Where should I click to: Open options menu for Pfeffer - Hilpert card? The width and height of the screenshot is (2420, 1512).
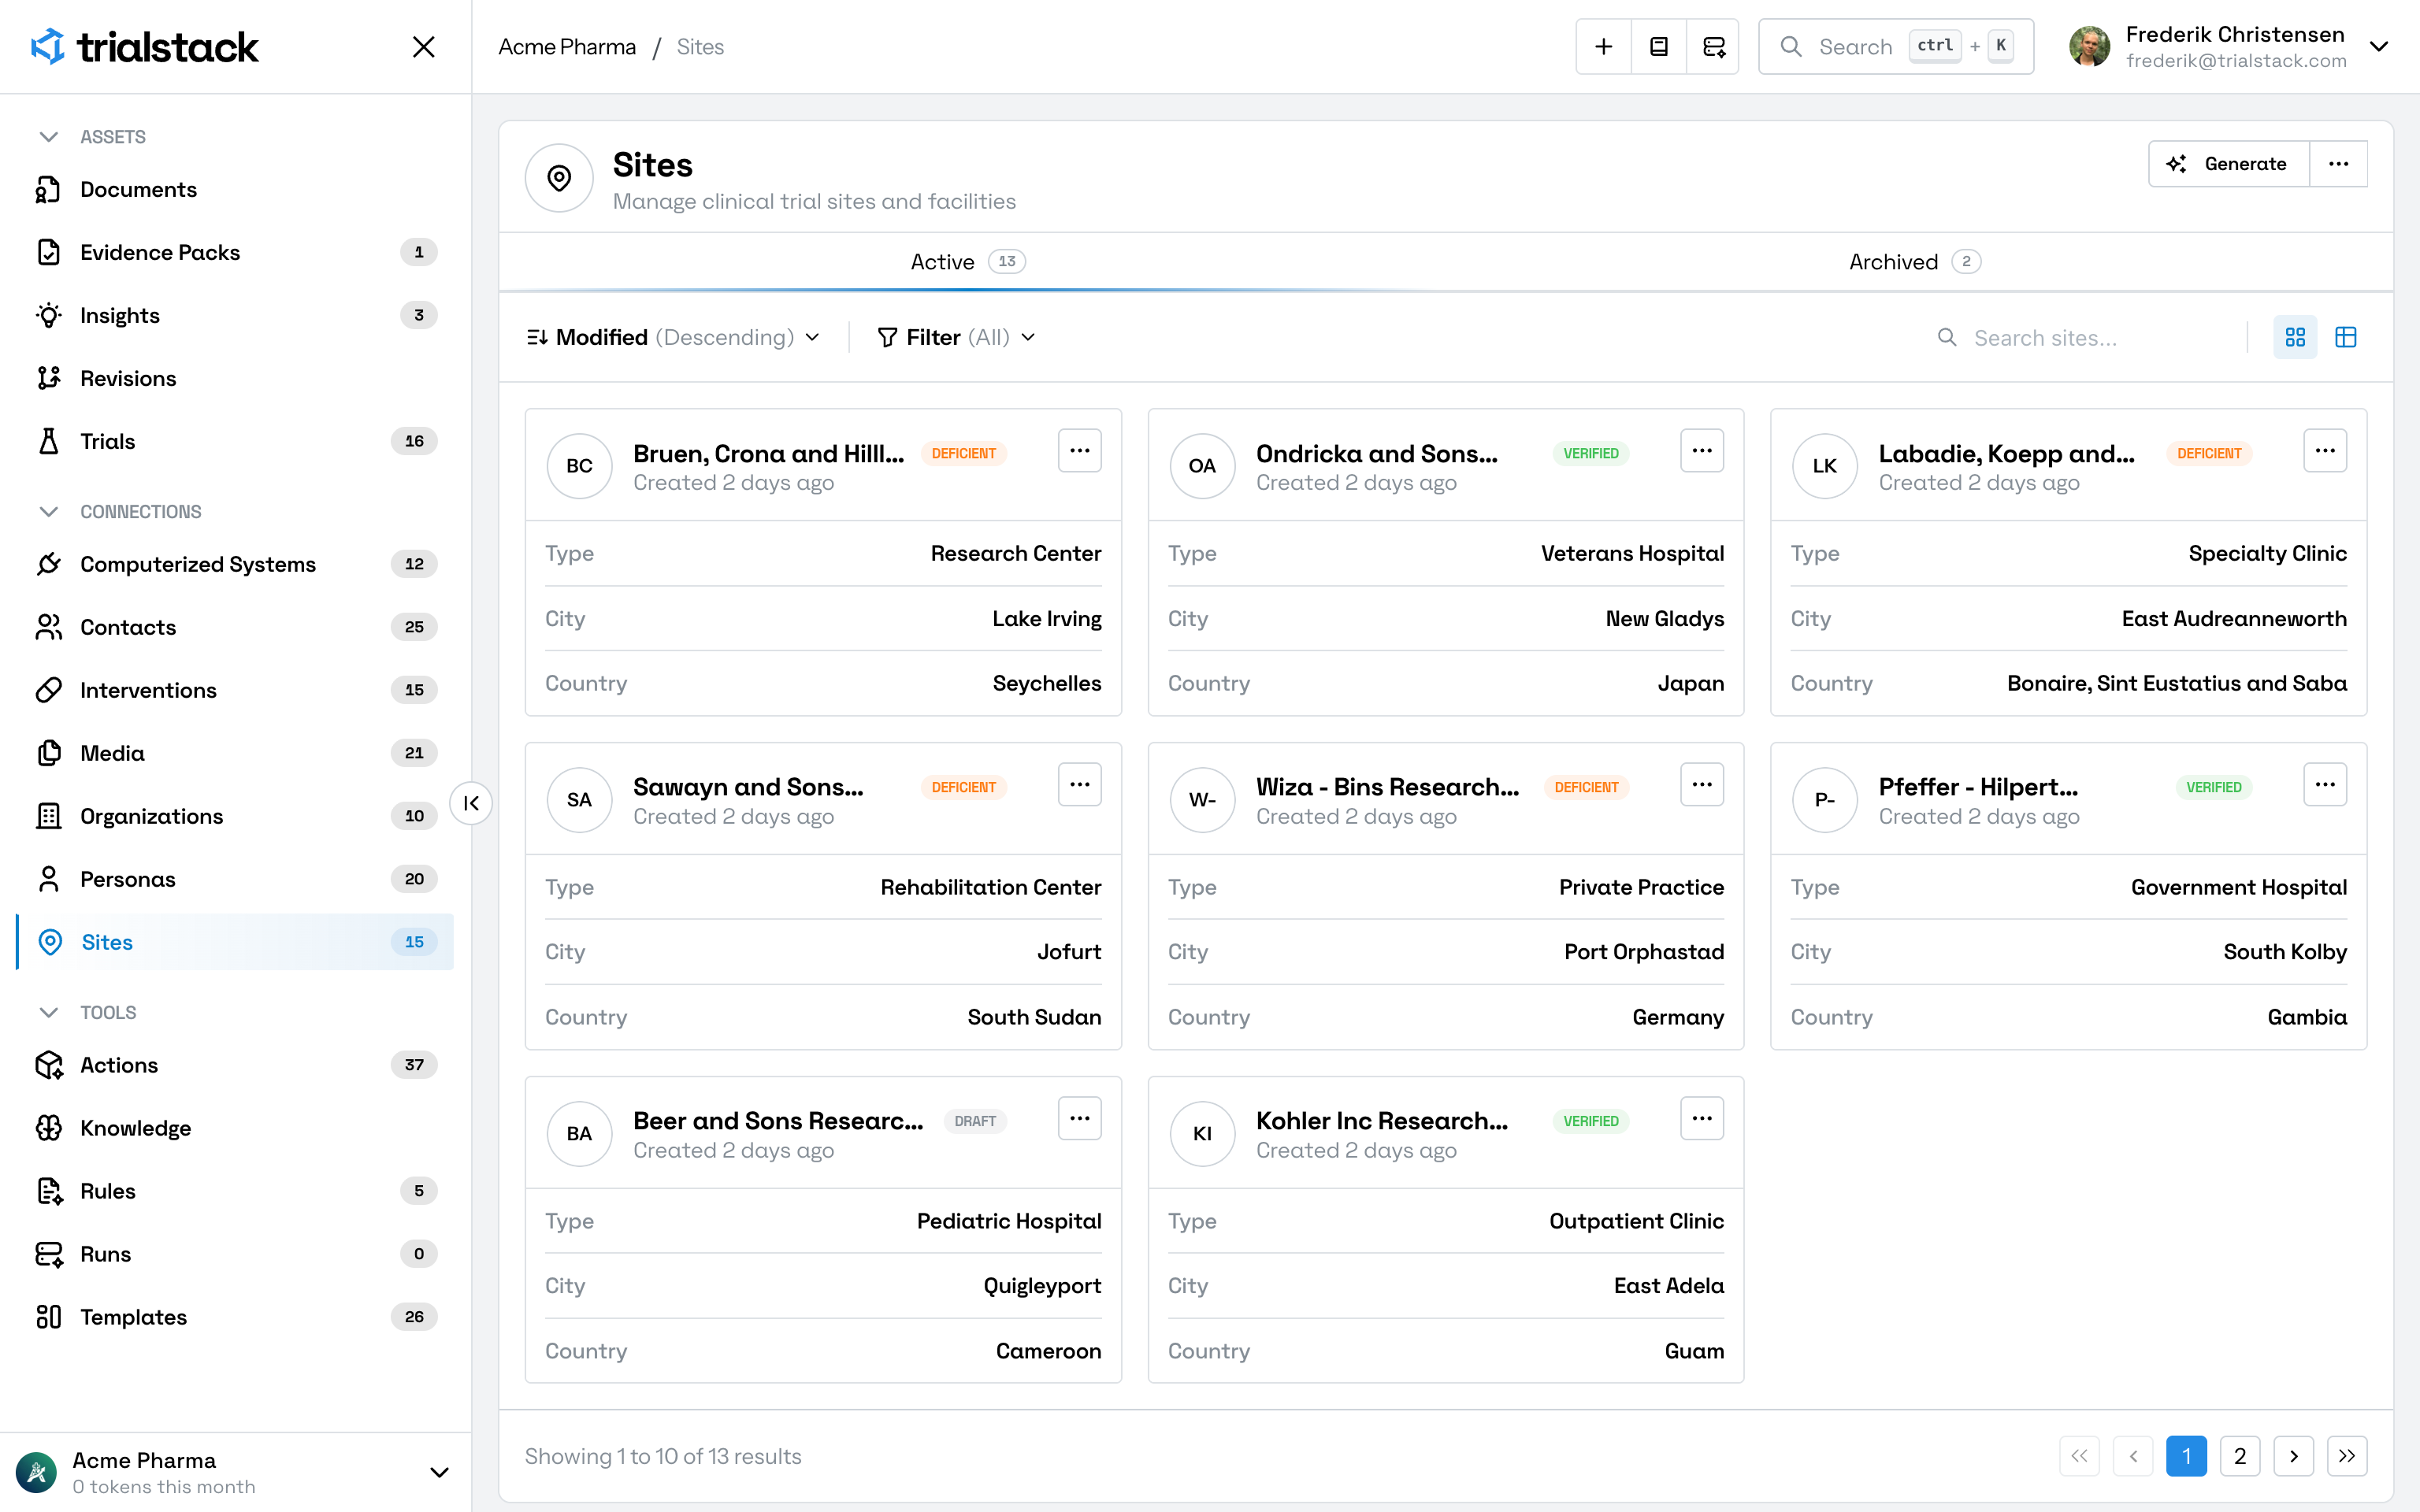2325,785
